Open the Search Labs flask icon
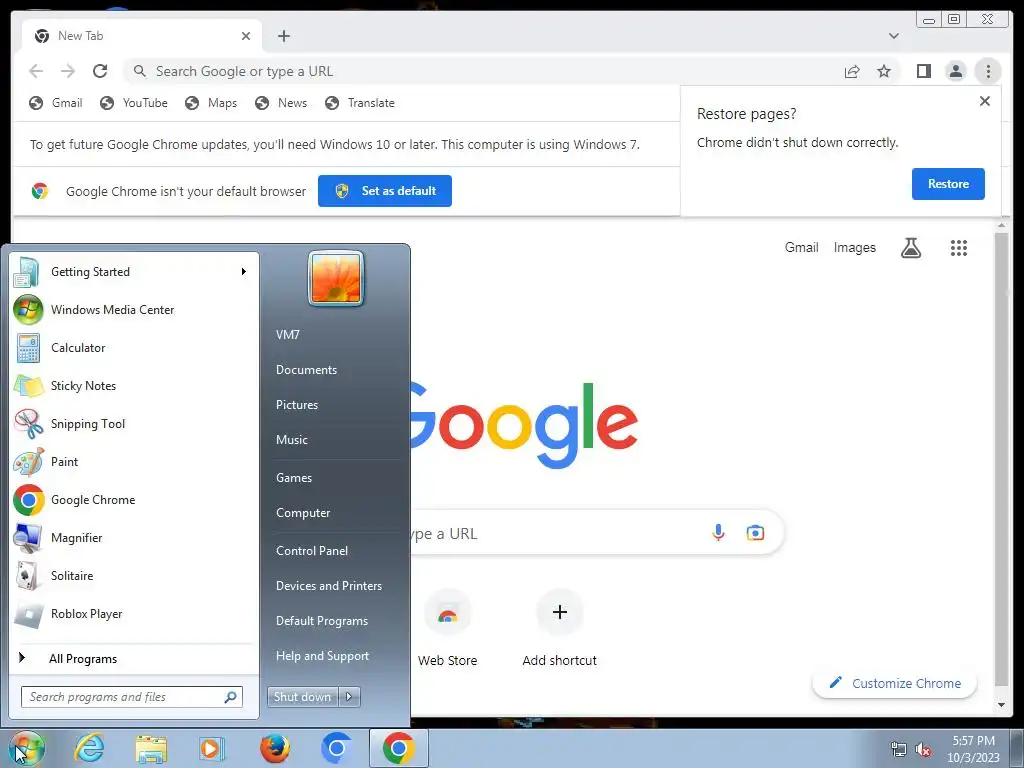Screen dimensions: 1024x768 (x=911, y=248)
